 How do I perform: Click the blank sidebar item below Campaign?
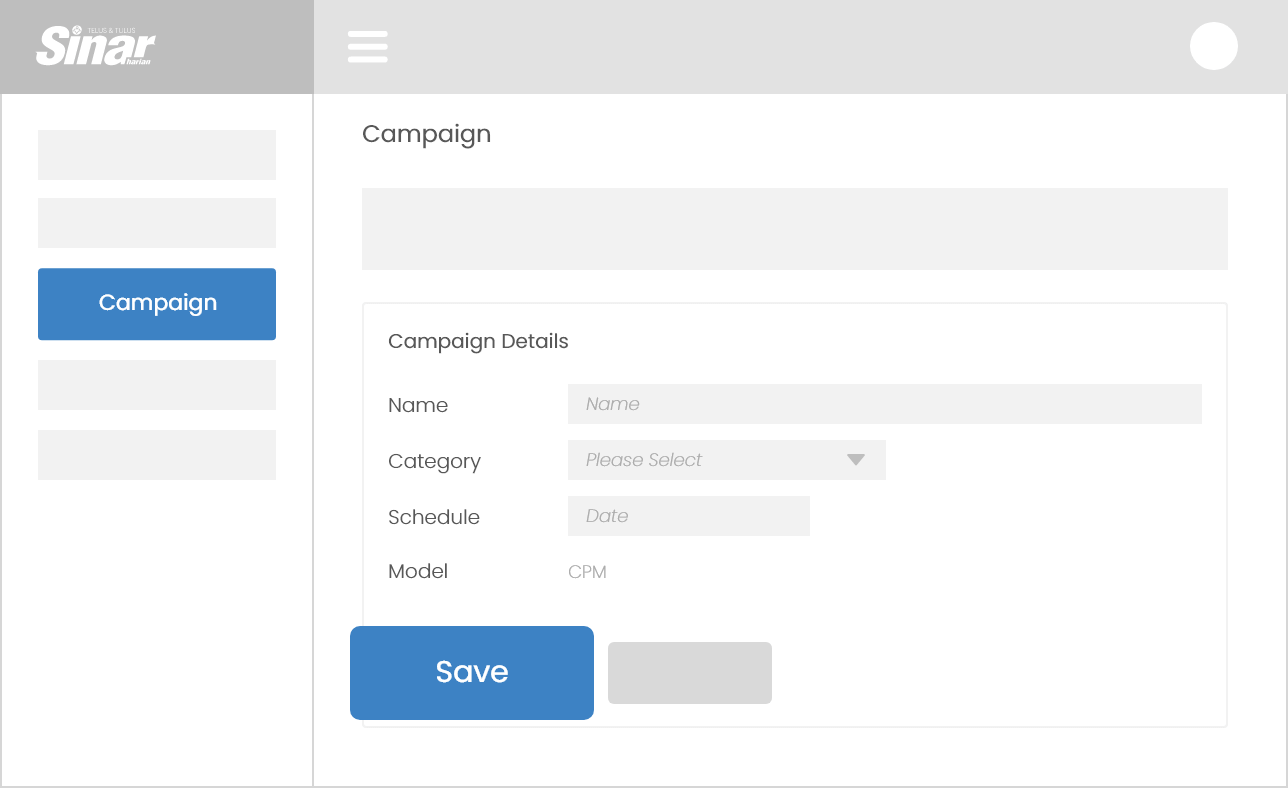point(157,385)
